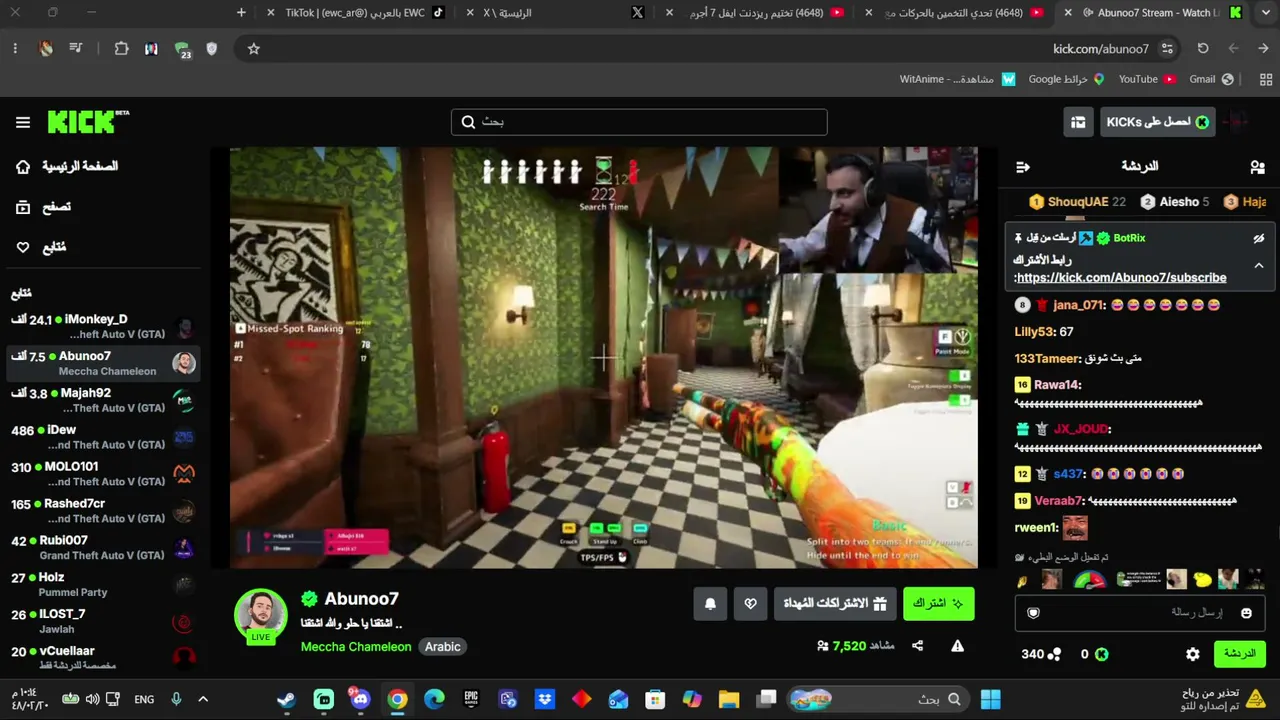Open the chat users list icon
This screenshot has width=1280, height=720.
coord(1257,167)
